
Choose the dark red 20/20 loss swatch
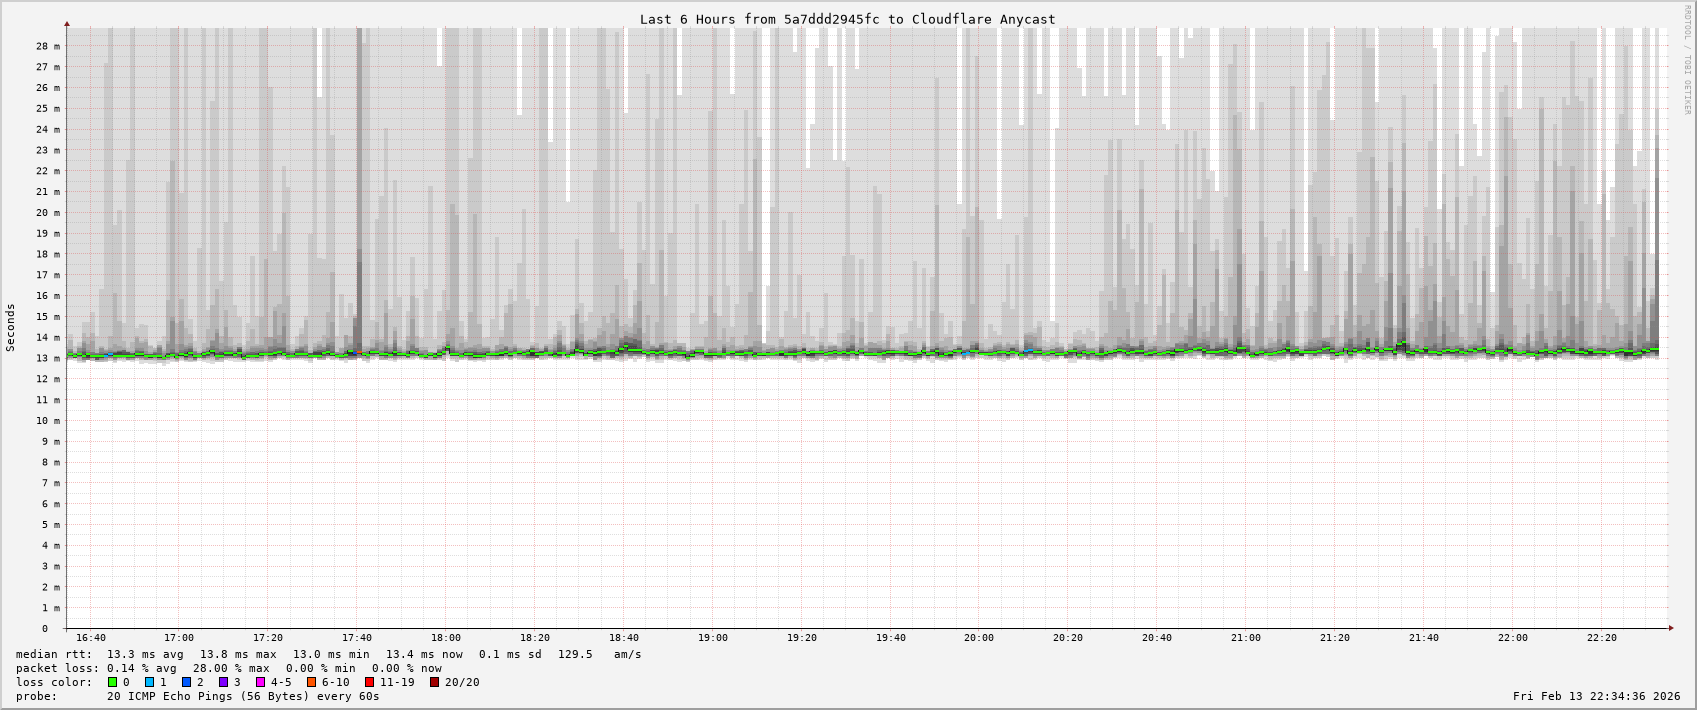435,682
